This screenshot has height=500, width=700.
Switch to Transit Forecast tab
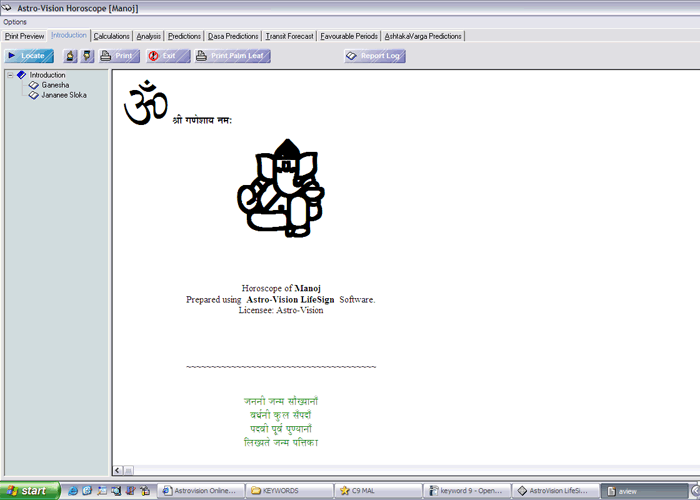click(x=290, y=36)
